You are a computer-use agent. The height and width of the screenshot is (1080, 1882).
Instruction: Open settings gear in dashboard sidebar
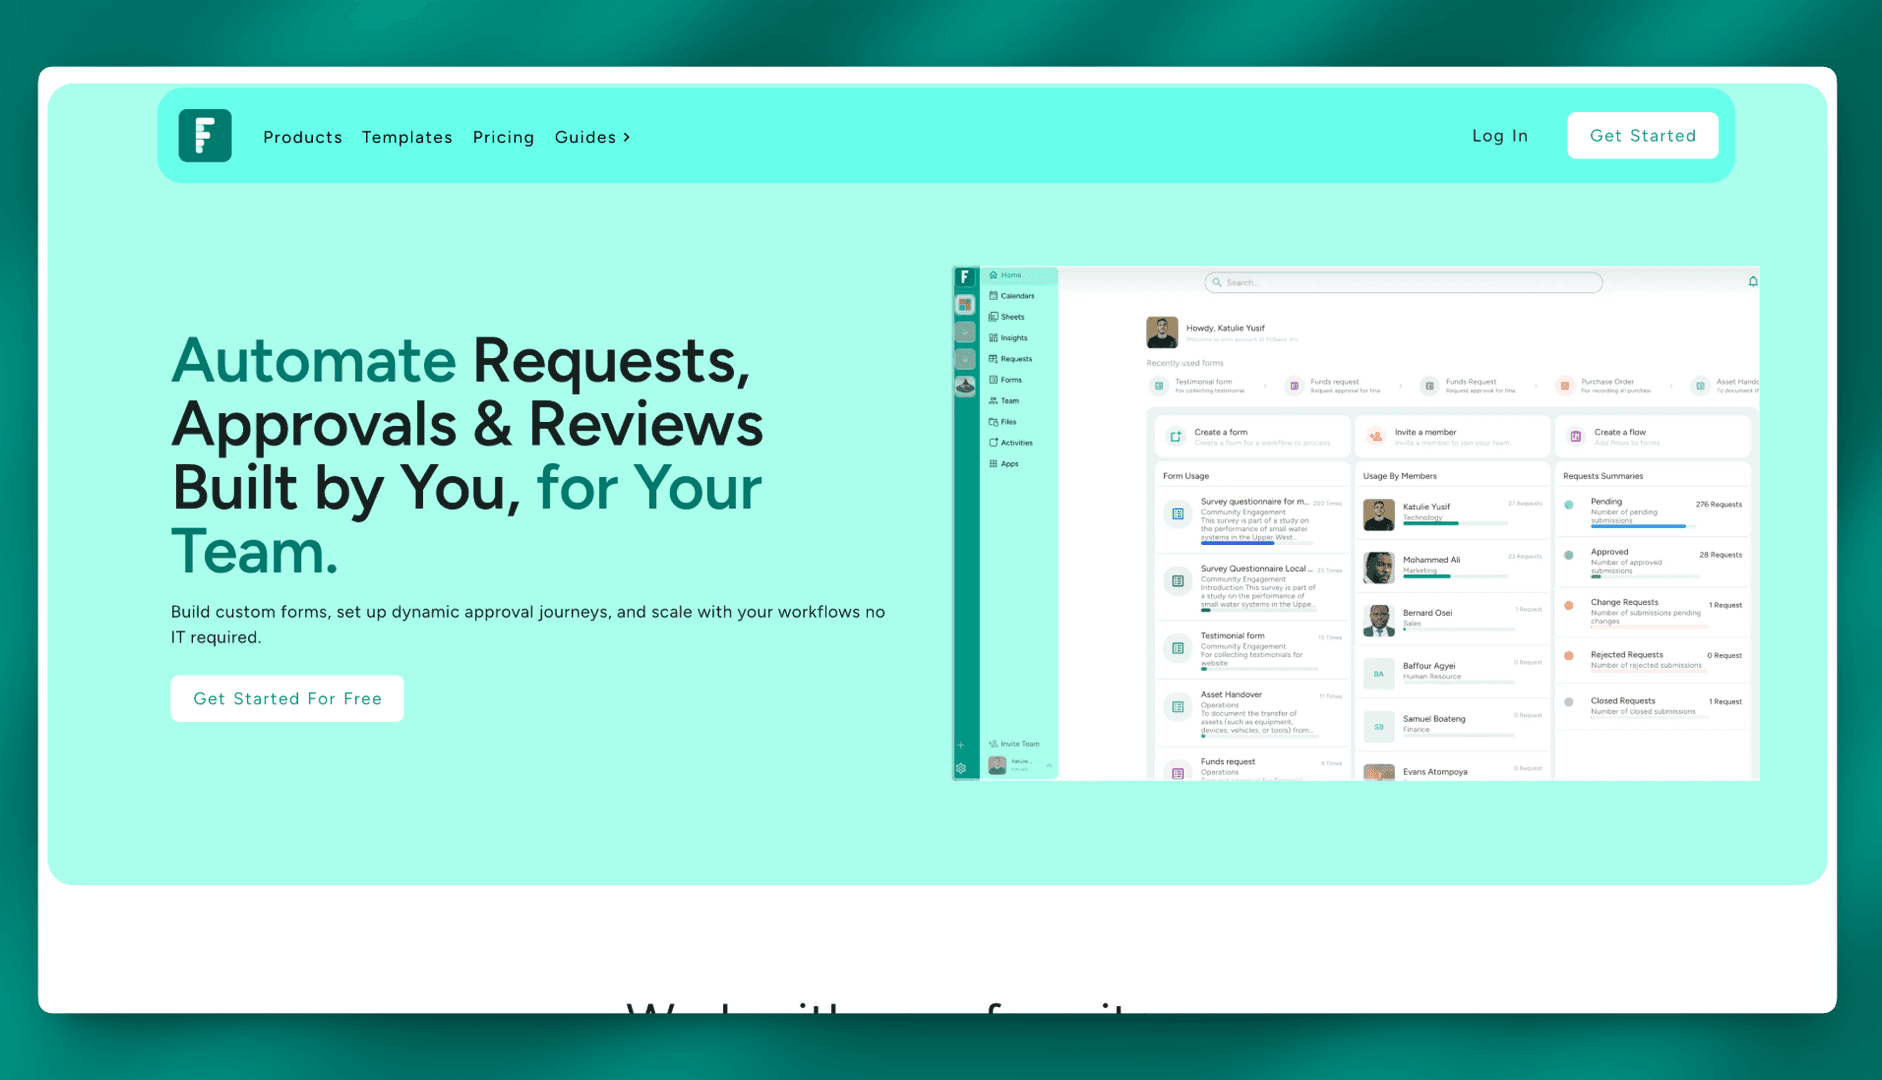click(961, 769)
